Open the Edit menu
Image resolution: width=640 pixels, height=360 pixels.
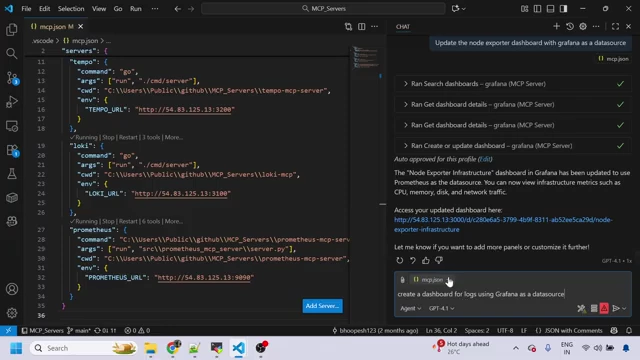[44, 9]
